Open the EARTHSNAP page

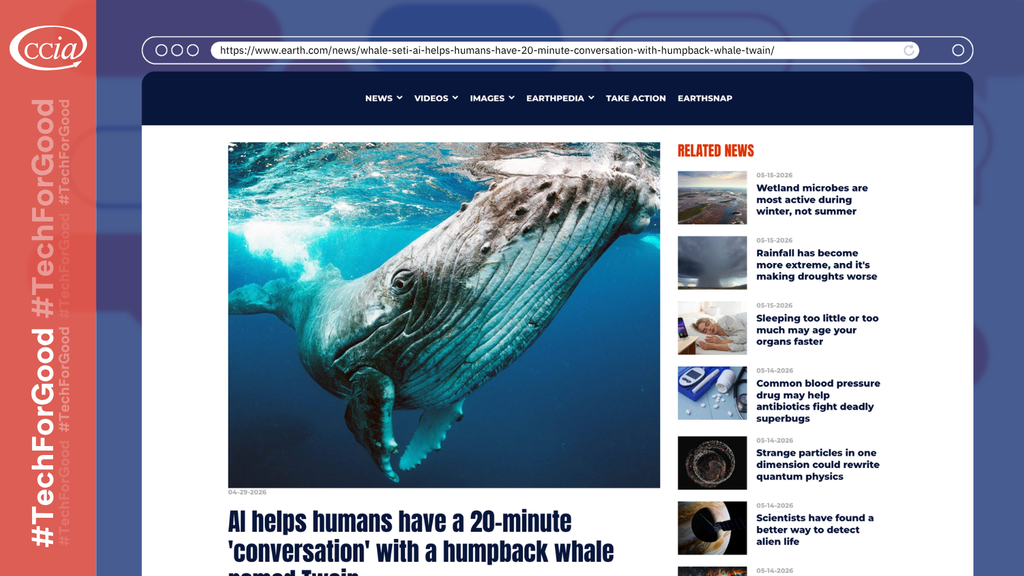point(705,98)
